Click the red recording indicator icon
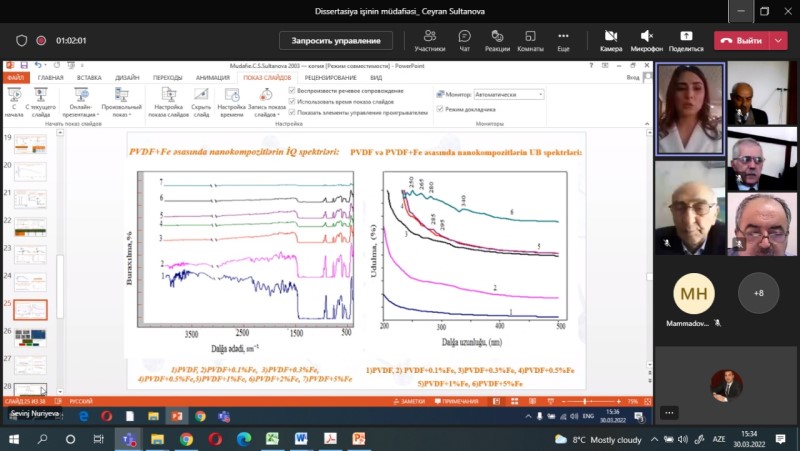 [41, 40]
